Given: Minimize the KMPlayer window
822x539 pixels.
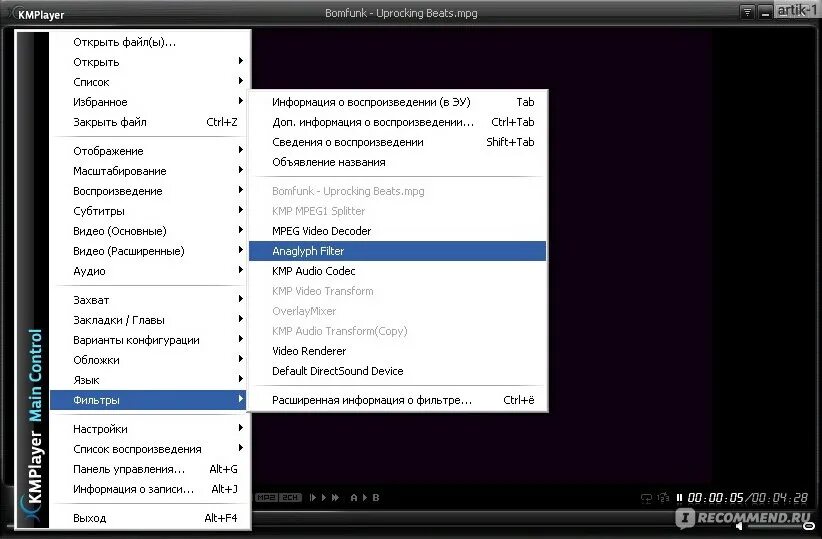Looking at the screenshot, I should pos(765,12).
